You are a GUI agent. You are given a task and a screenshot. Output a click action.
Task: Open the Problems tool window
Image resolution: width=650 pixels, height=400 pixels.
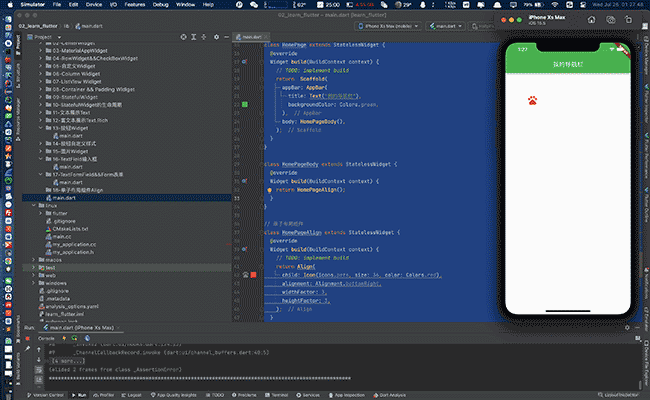(x=244, y=395)
